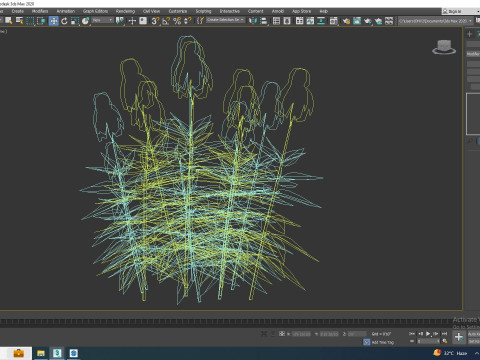The image size is (480, 360).
Task: Activate the Select and Place tool
Action: [x=86, y=21]
